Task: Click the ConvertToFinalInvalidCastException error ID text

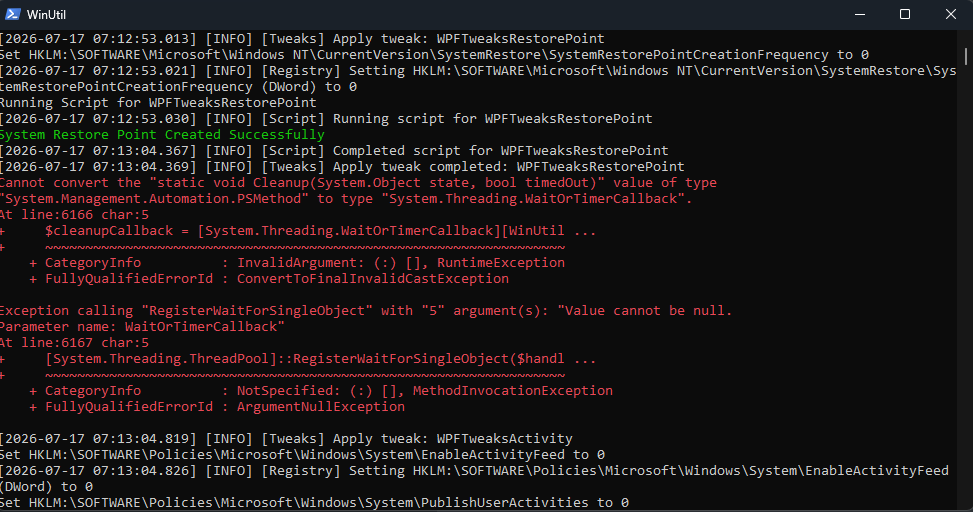Action: pos(372,279)
